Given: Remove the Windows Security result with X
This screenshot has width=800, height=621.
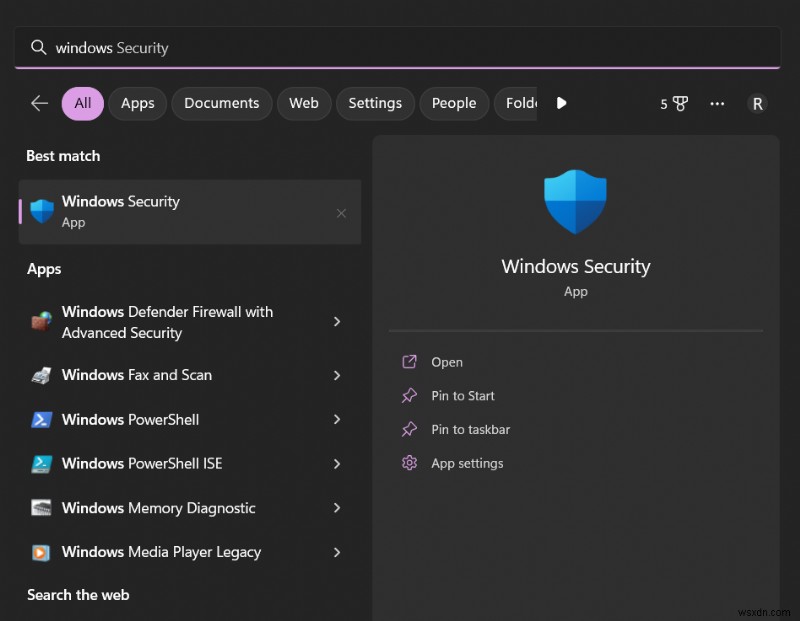Looking at the screenshot, I should pos(341,213).
